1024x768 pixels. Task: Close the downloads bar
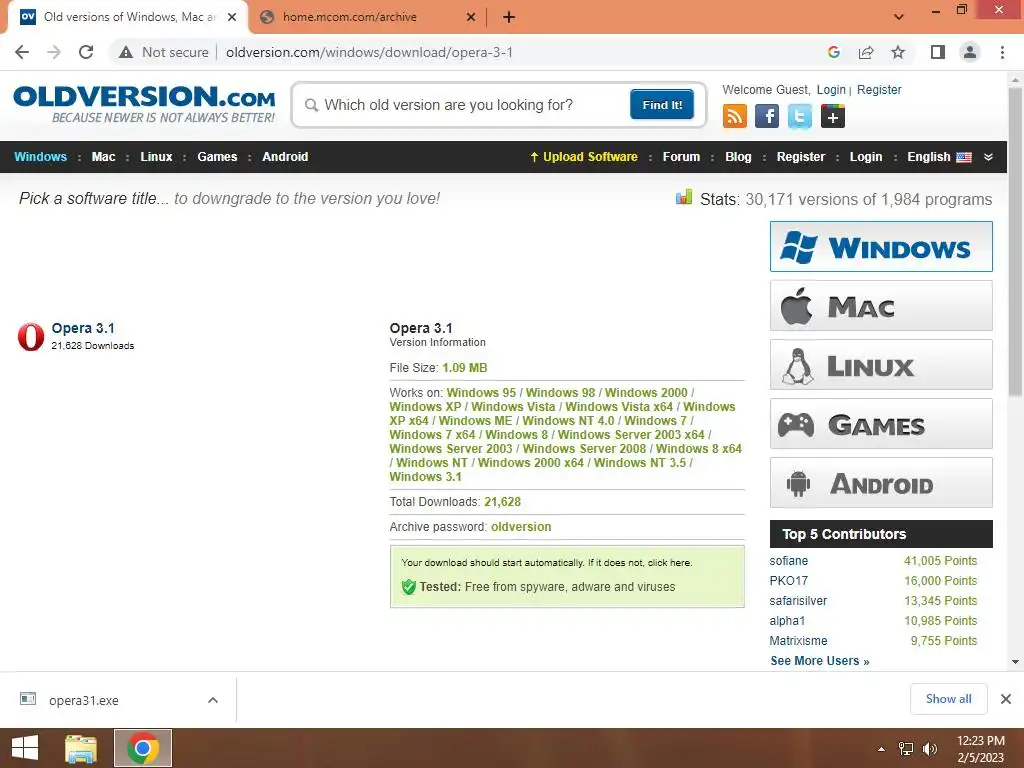1006,699
